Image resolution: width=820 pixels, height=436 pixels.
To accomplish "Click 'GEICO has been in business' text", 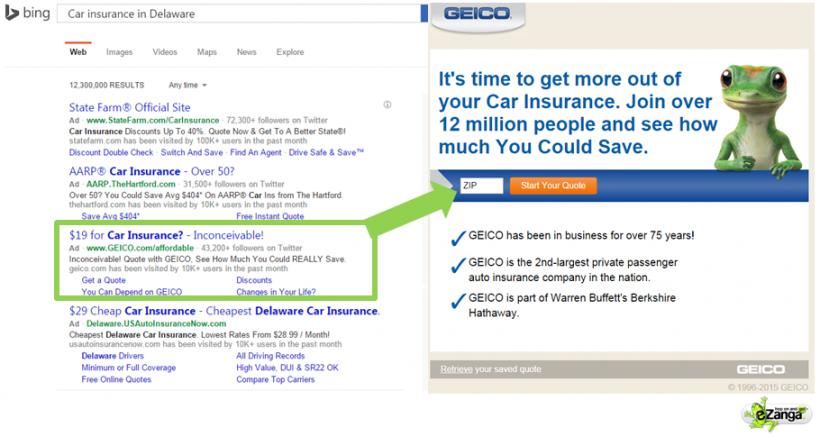I will pyautogui.click(x=582, y=236).
